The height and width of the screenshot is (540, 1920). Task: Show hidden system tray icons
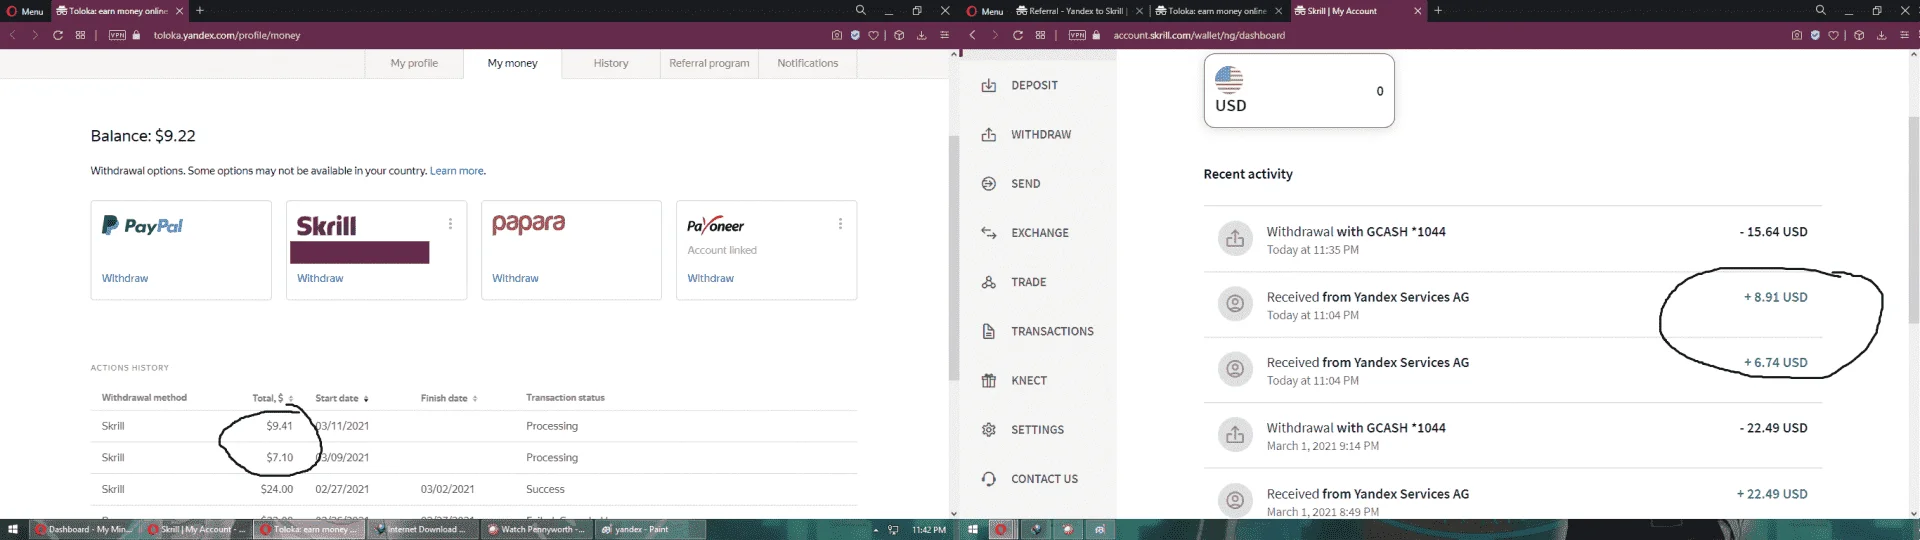click(876, 530)
